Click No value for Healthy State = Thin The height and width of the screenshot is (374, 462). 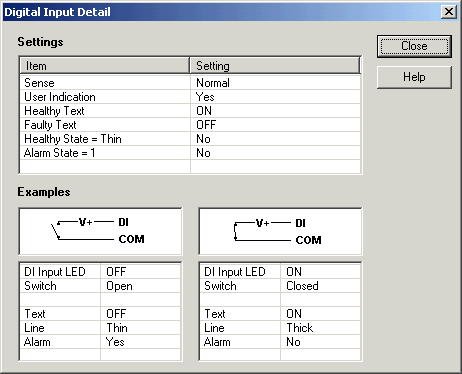coord(203,139)
